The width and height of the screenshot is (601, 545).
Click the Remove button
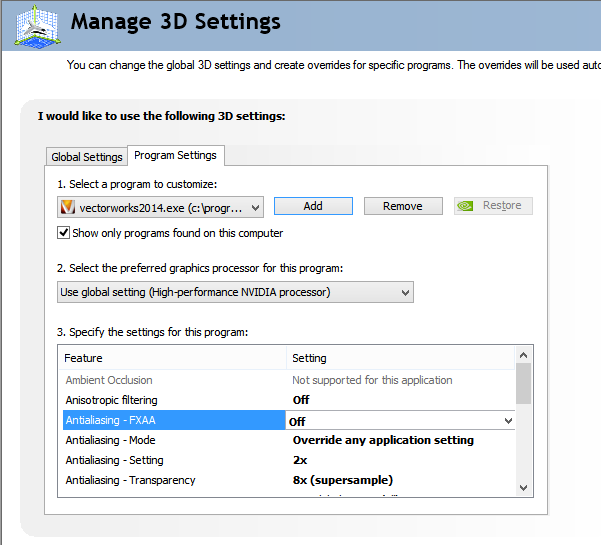(x=402, y=206)
